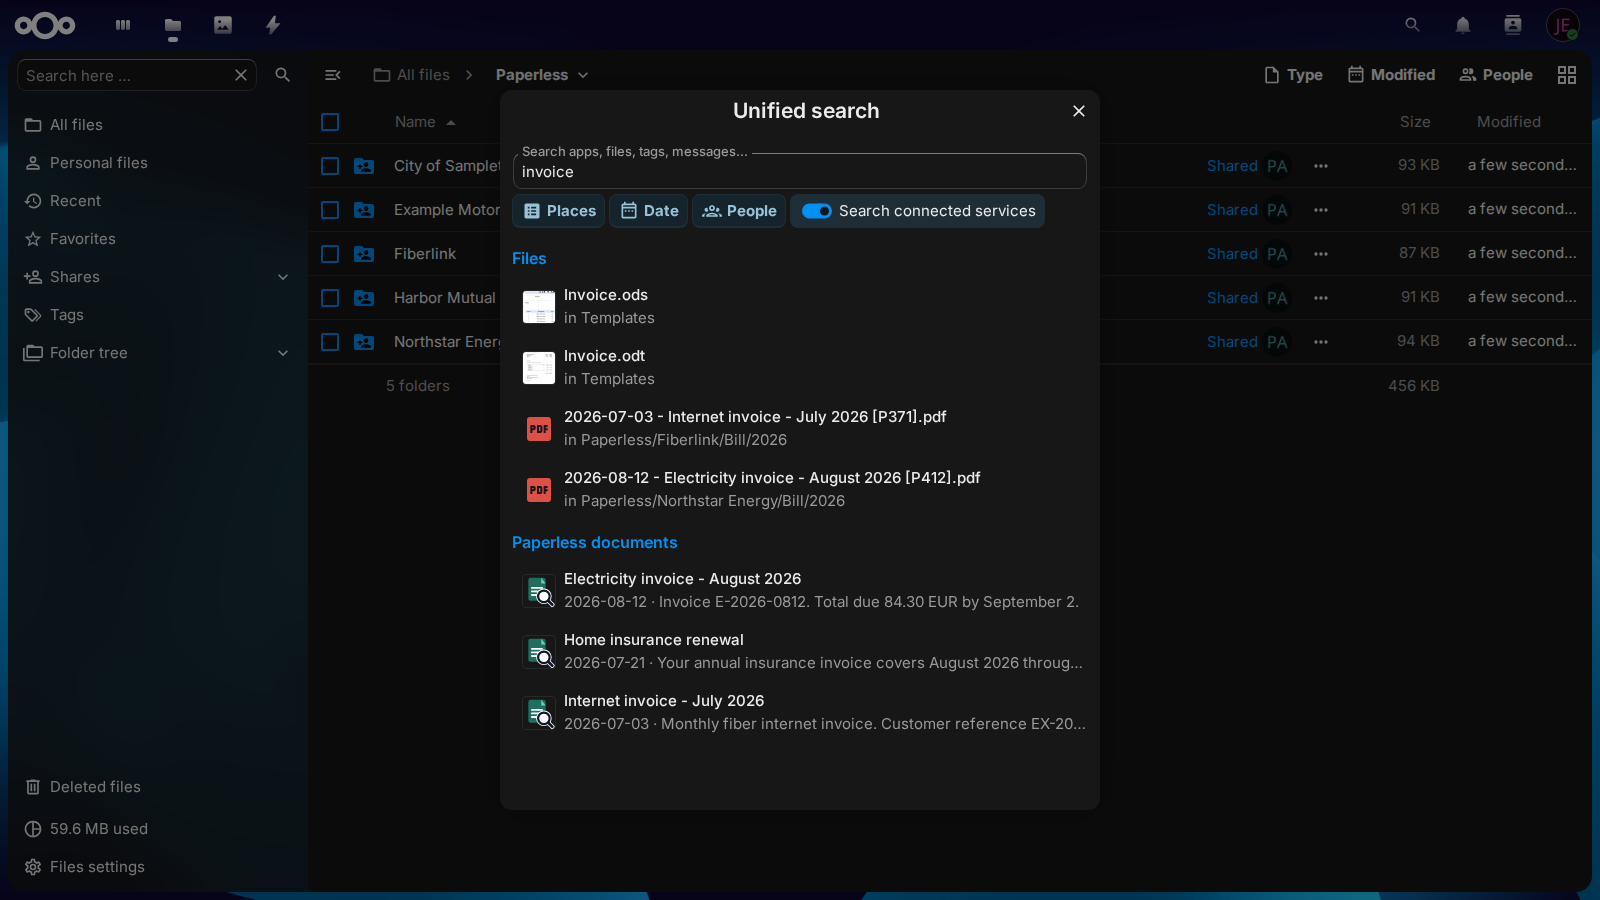
Task: Expand the Folder tree chevron
Action: point(283,353)
